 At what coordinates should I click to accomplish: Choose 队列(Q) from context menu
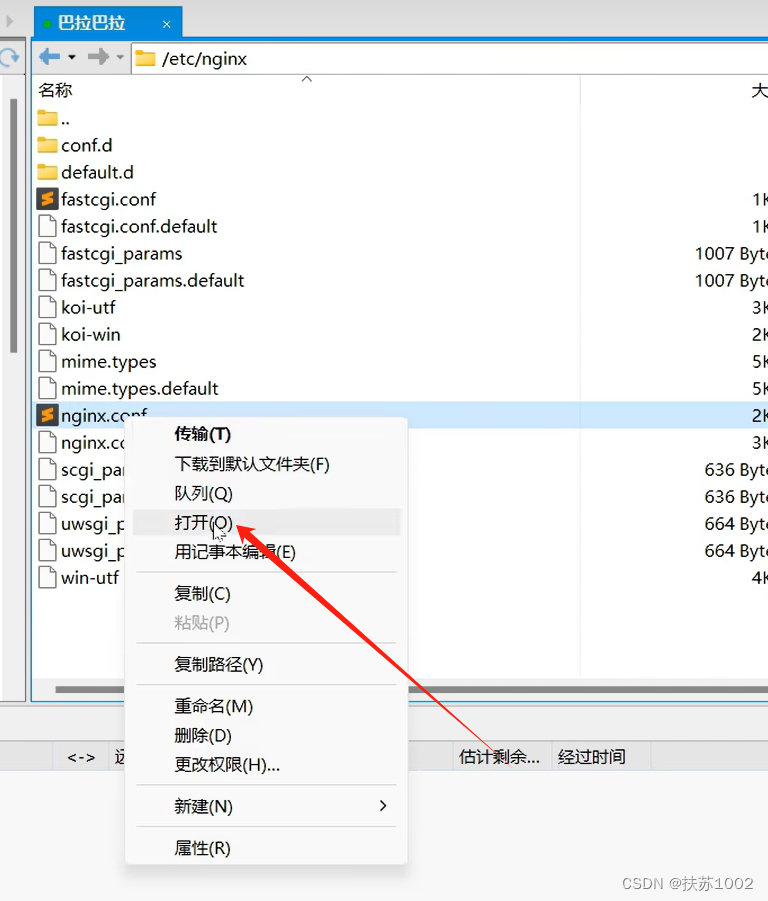click(x=267, y=493)
